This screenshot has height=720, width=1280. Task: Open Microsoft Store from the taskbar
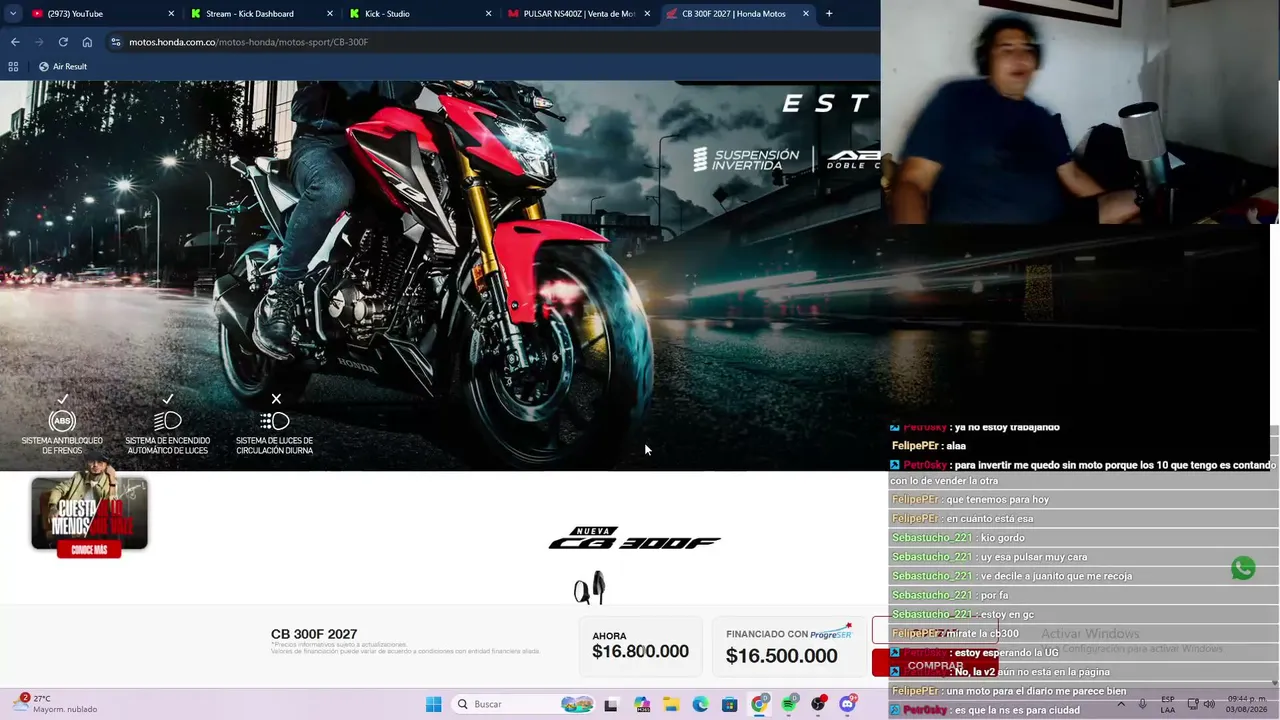point(730,704)
